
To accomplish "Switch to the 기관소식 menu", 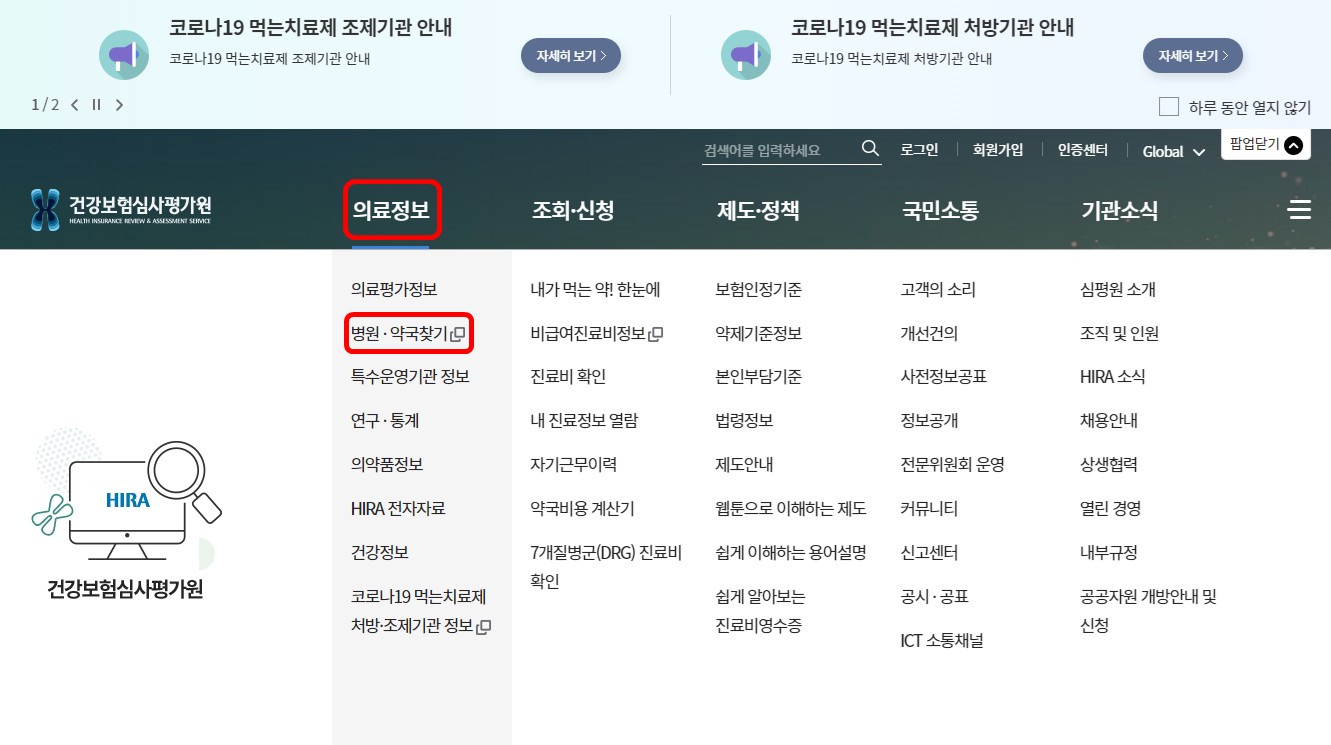I will pyautogui.click(x=1119, y=209).
